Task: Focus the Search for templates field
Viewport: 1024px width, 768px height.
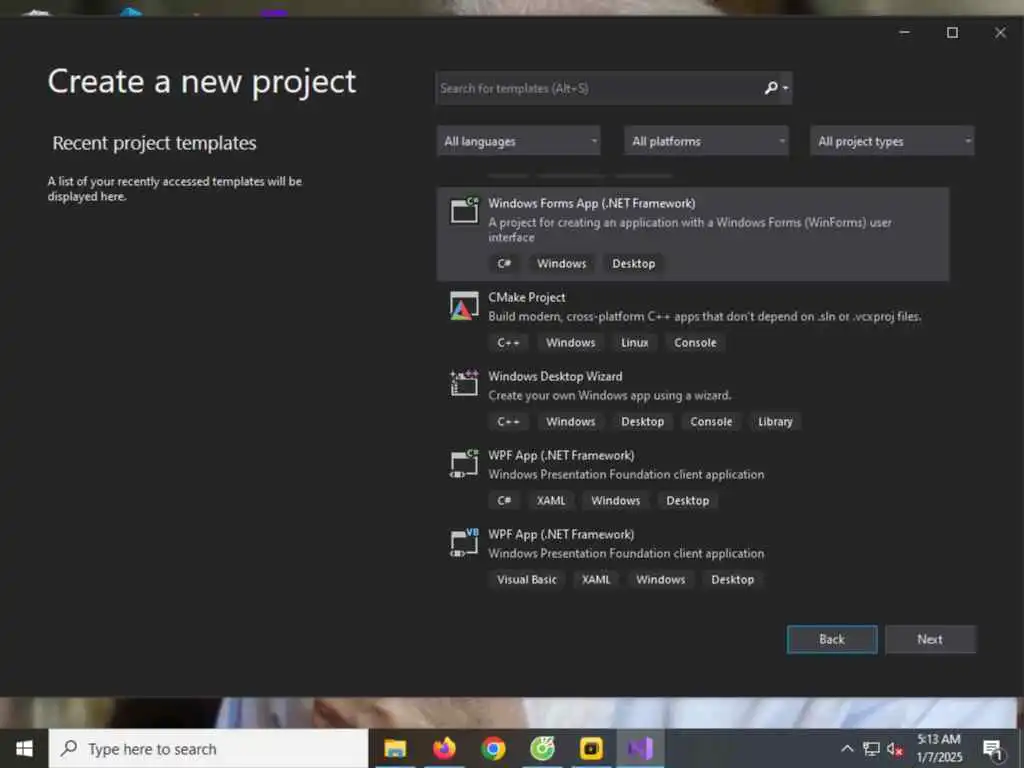Action: click(598, 88)
